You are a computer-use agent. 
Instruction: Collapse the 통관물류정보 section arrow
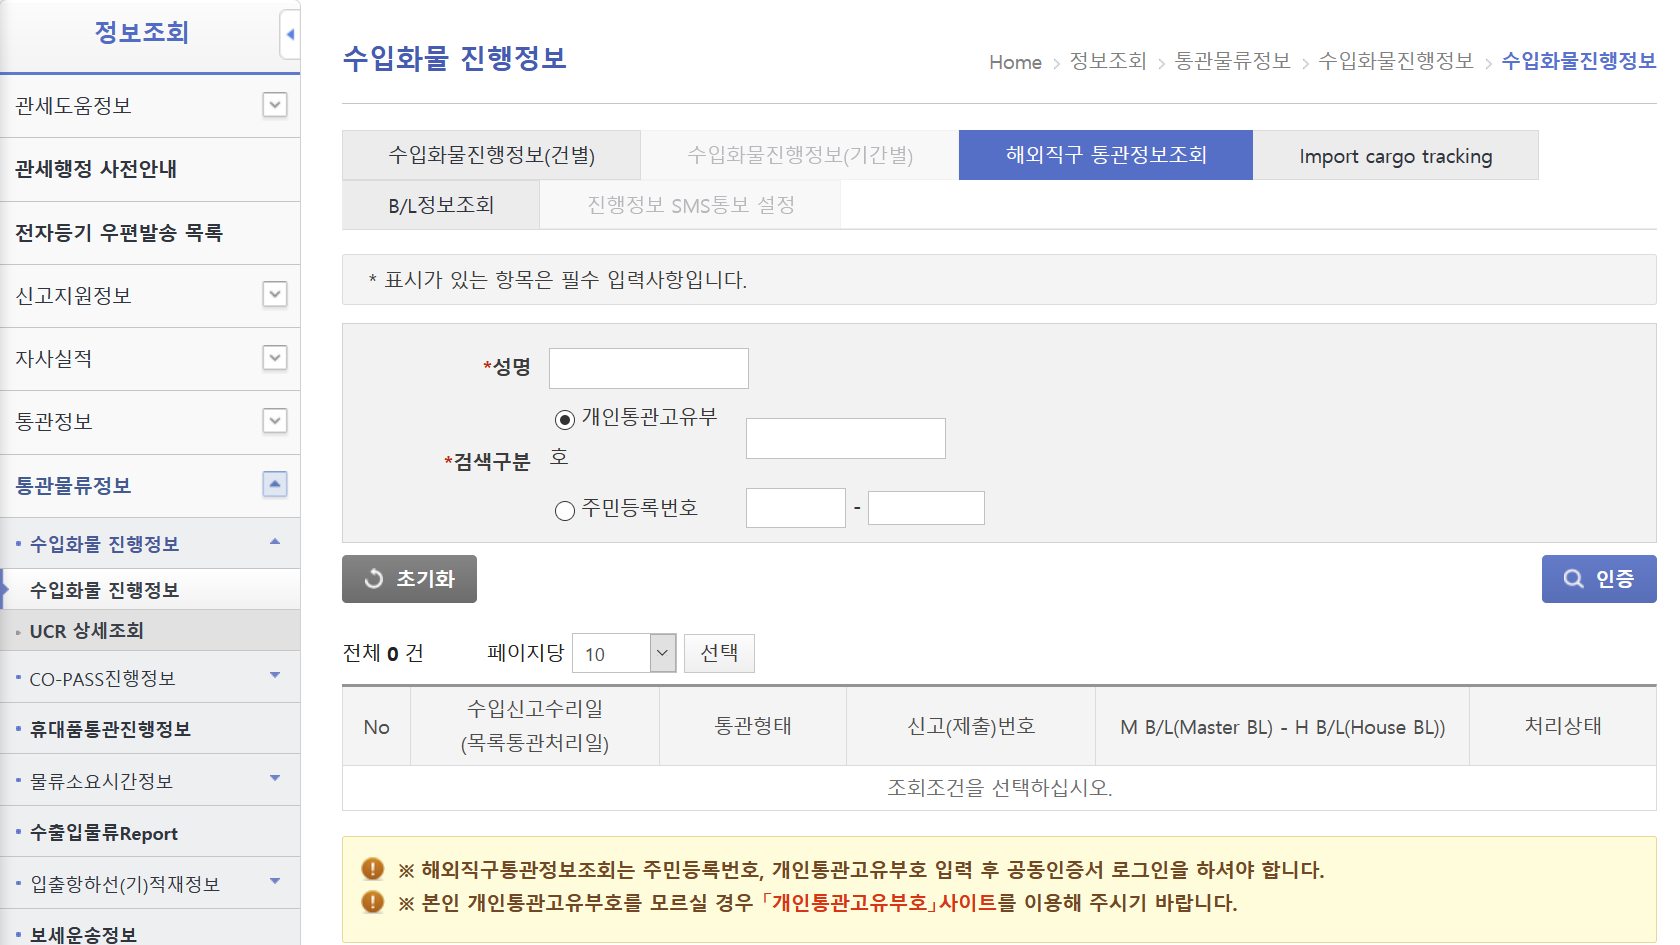click(x=275, y=485)
